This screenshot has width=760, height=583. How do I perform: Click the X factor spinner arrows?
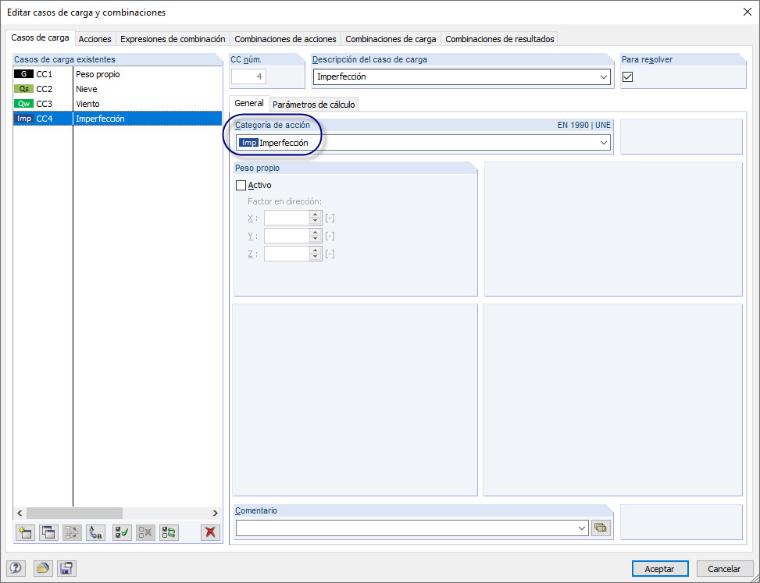[316, 218]
